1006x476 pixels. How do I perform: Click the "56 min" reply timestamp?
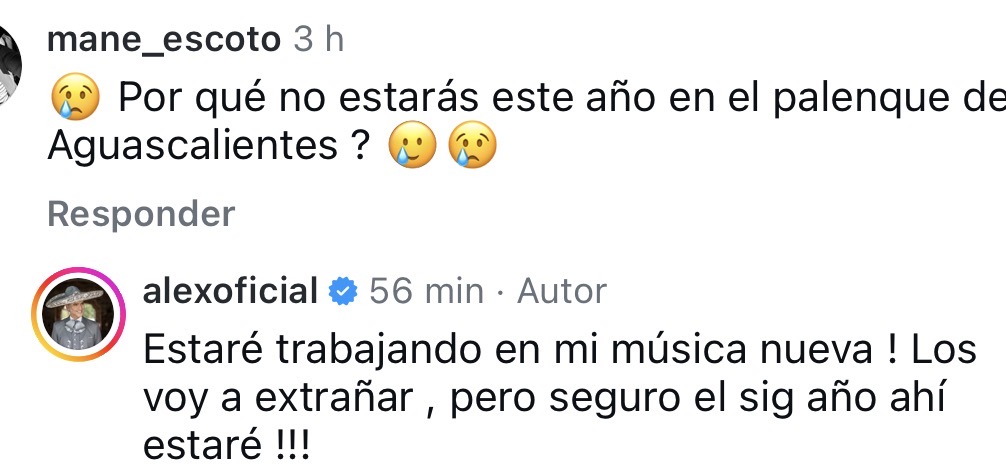(426, 291)
